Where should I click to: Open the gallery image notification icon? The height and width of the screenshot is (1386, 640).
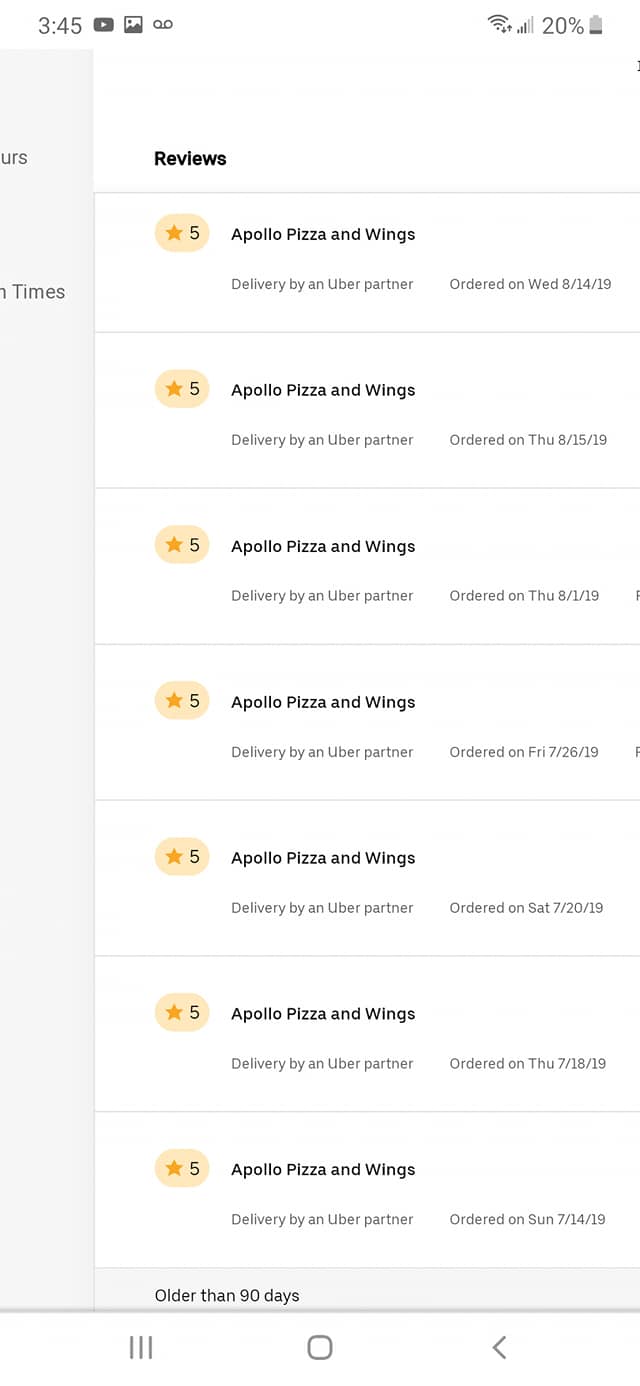click(x=133, y=25)
